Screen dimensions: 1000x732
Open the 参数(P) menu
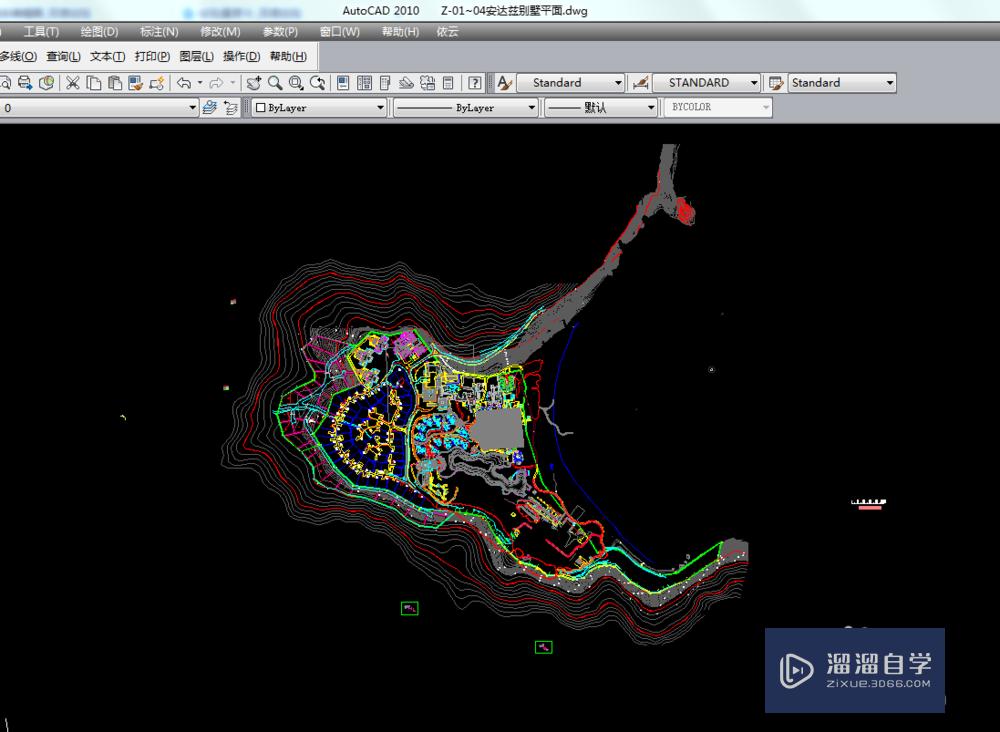tap(280, 32)
